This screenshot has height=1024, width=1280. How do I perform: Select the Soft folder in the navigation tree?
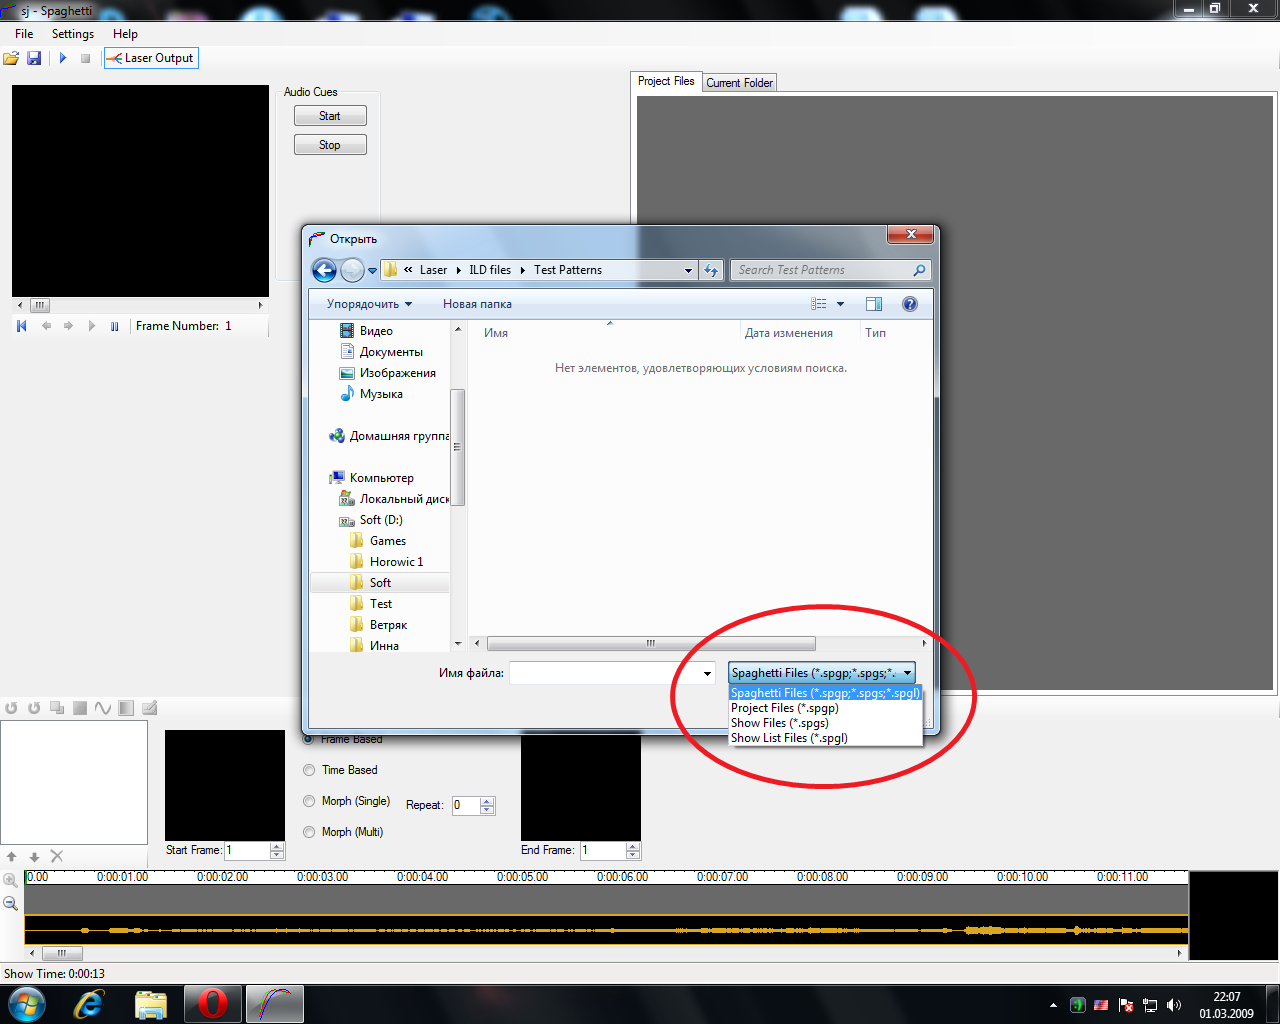[x=380, y=583]
